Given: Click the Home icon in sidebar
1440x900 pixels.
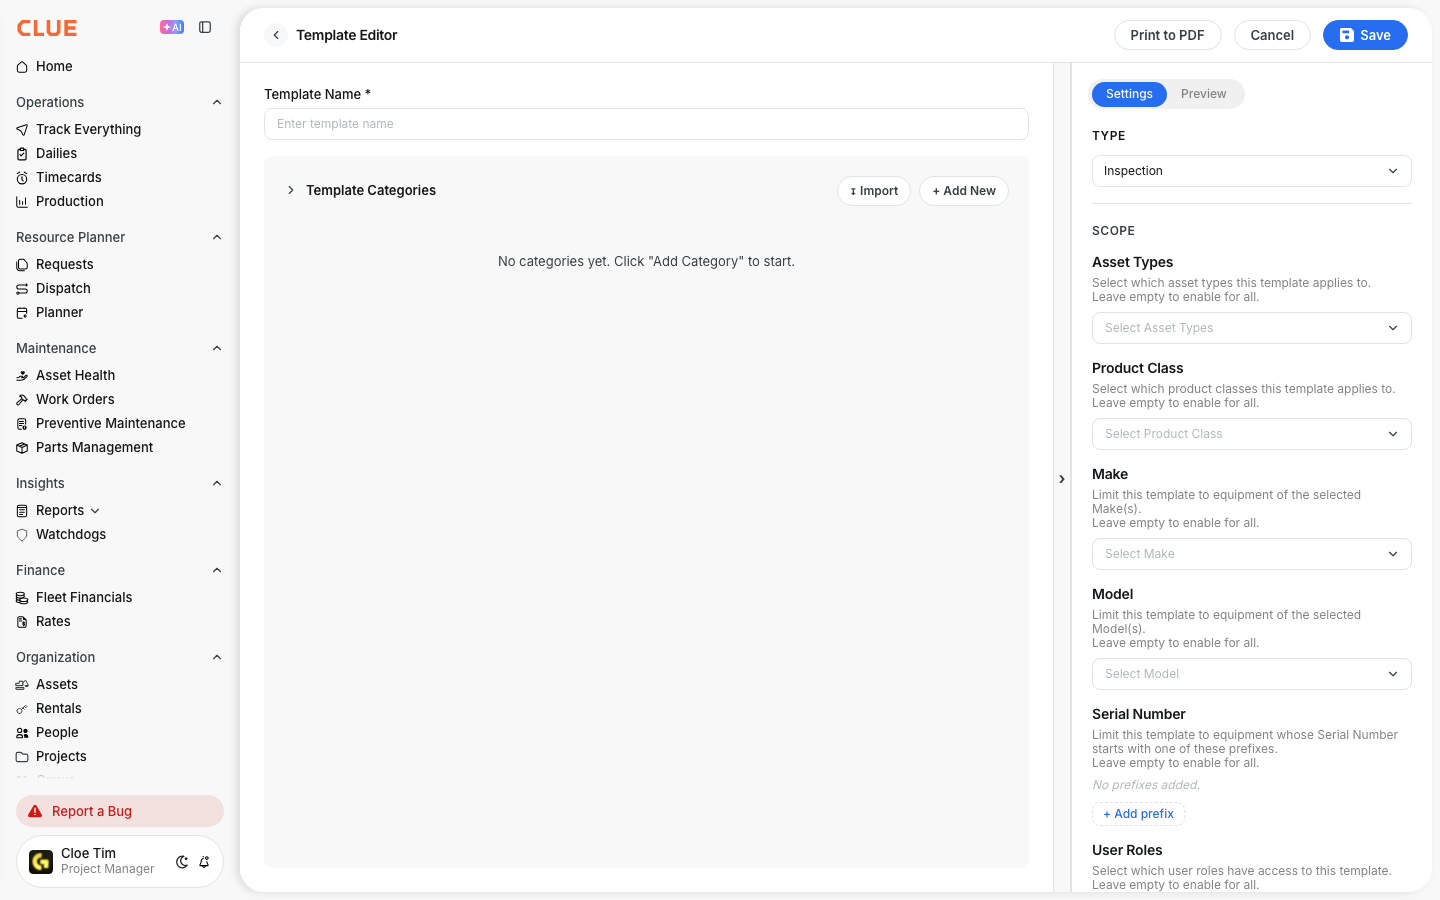Looking at the screenshot, I should coord(22,67).
